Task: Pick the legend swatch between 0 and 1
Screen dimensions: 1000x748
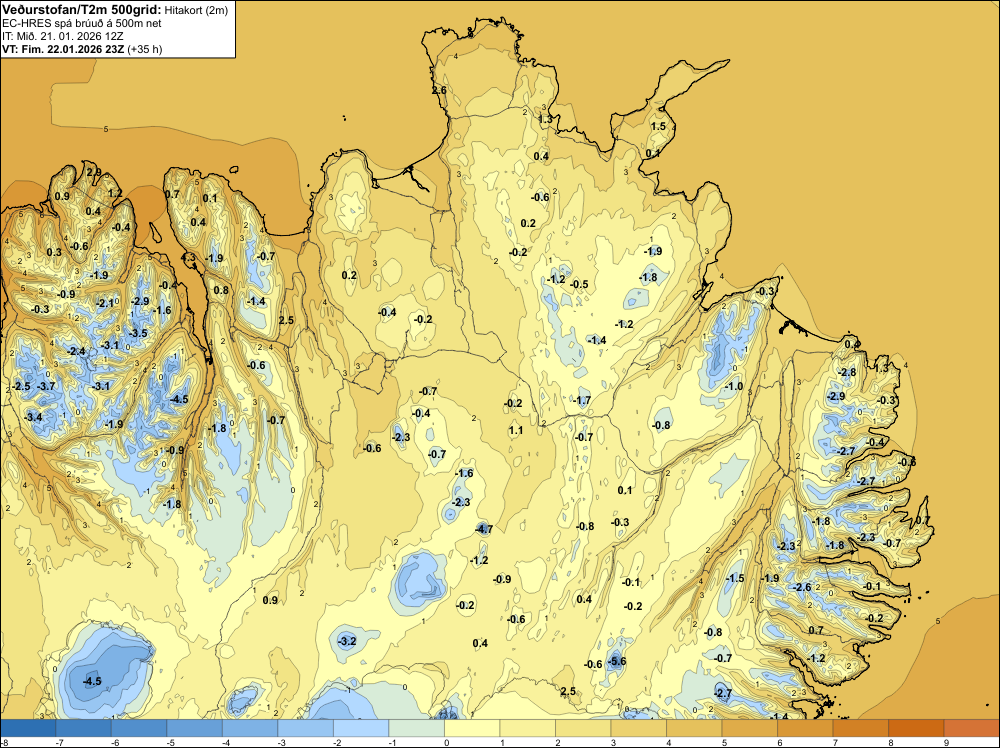Action: [472, 728]
